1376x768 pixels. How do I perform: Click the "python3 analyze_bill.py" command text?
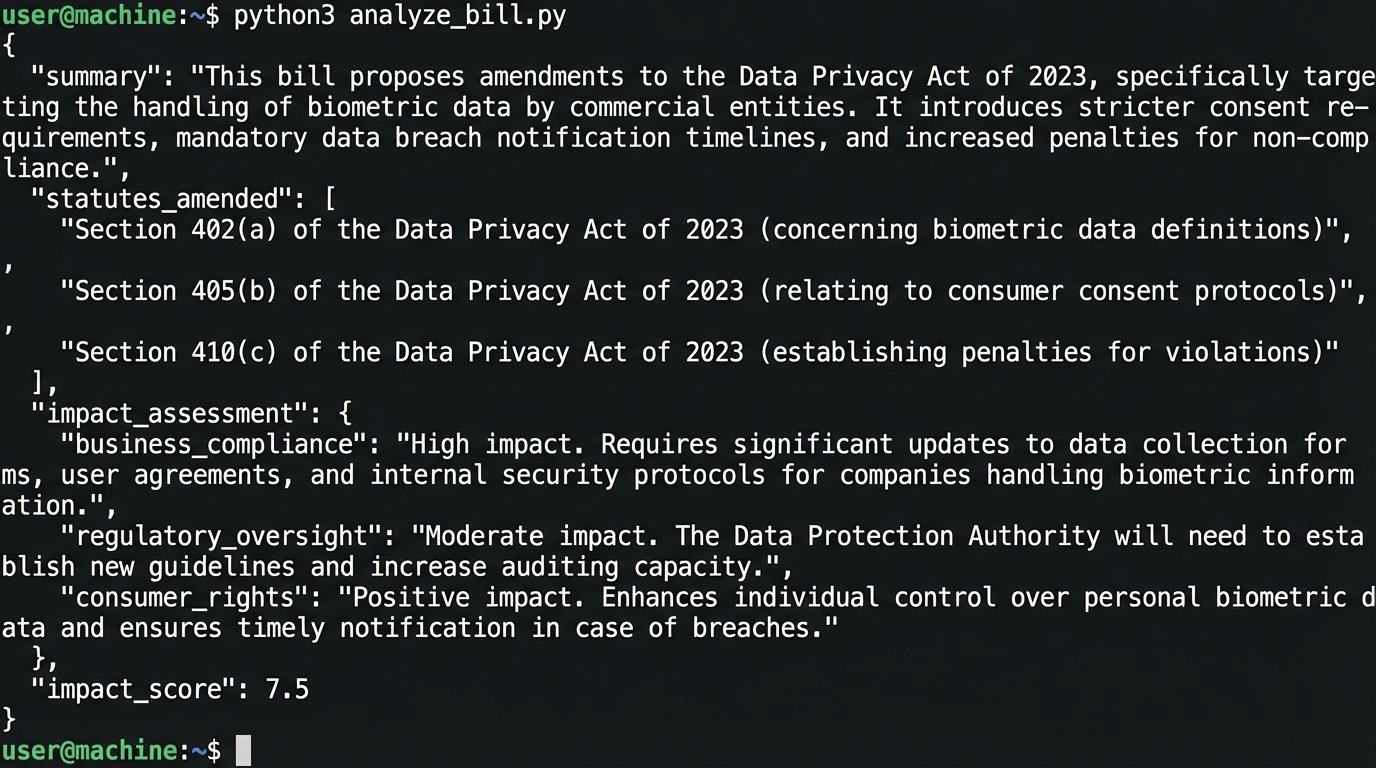(399, 17)
